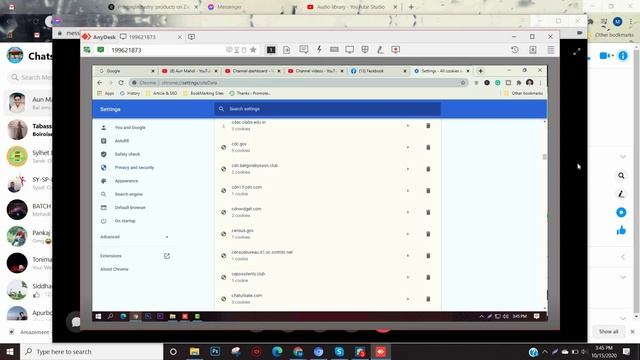Click remote Chrome address bar
The height and width of the screenshot is (360, 640).
[x=299, y=82]
